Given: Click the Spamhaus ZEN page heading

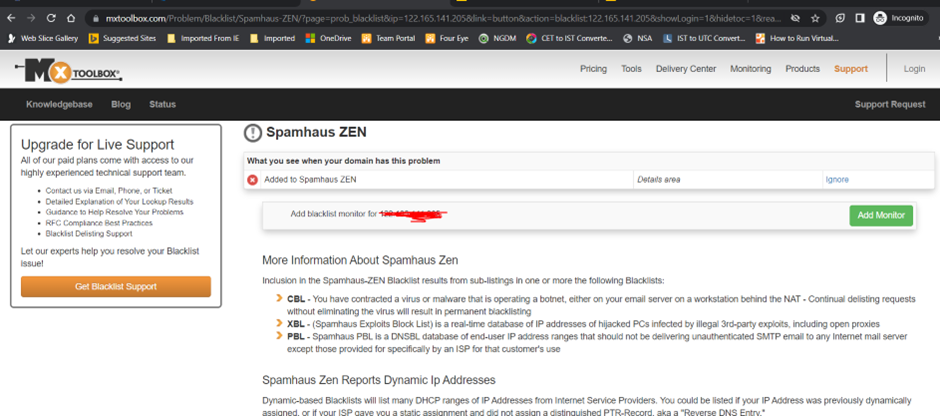Looking at the screenshot, I should (316, 132).
